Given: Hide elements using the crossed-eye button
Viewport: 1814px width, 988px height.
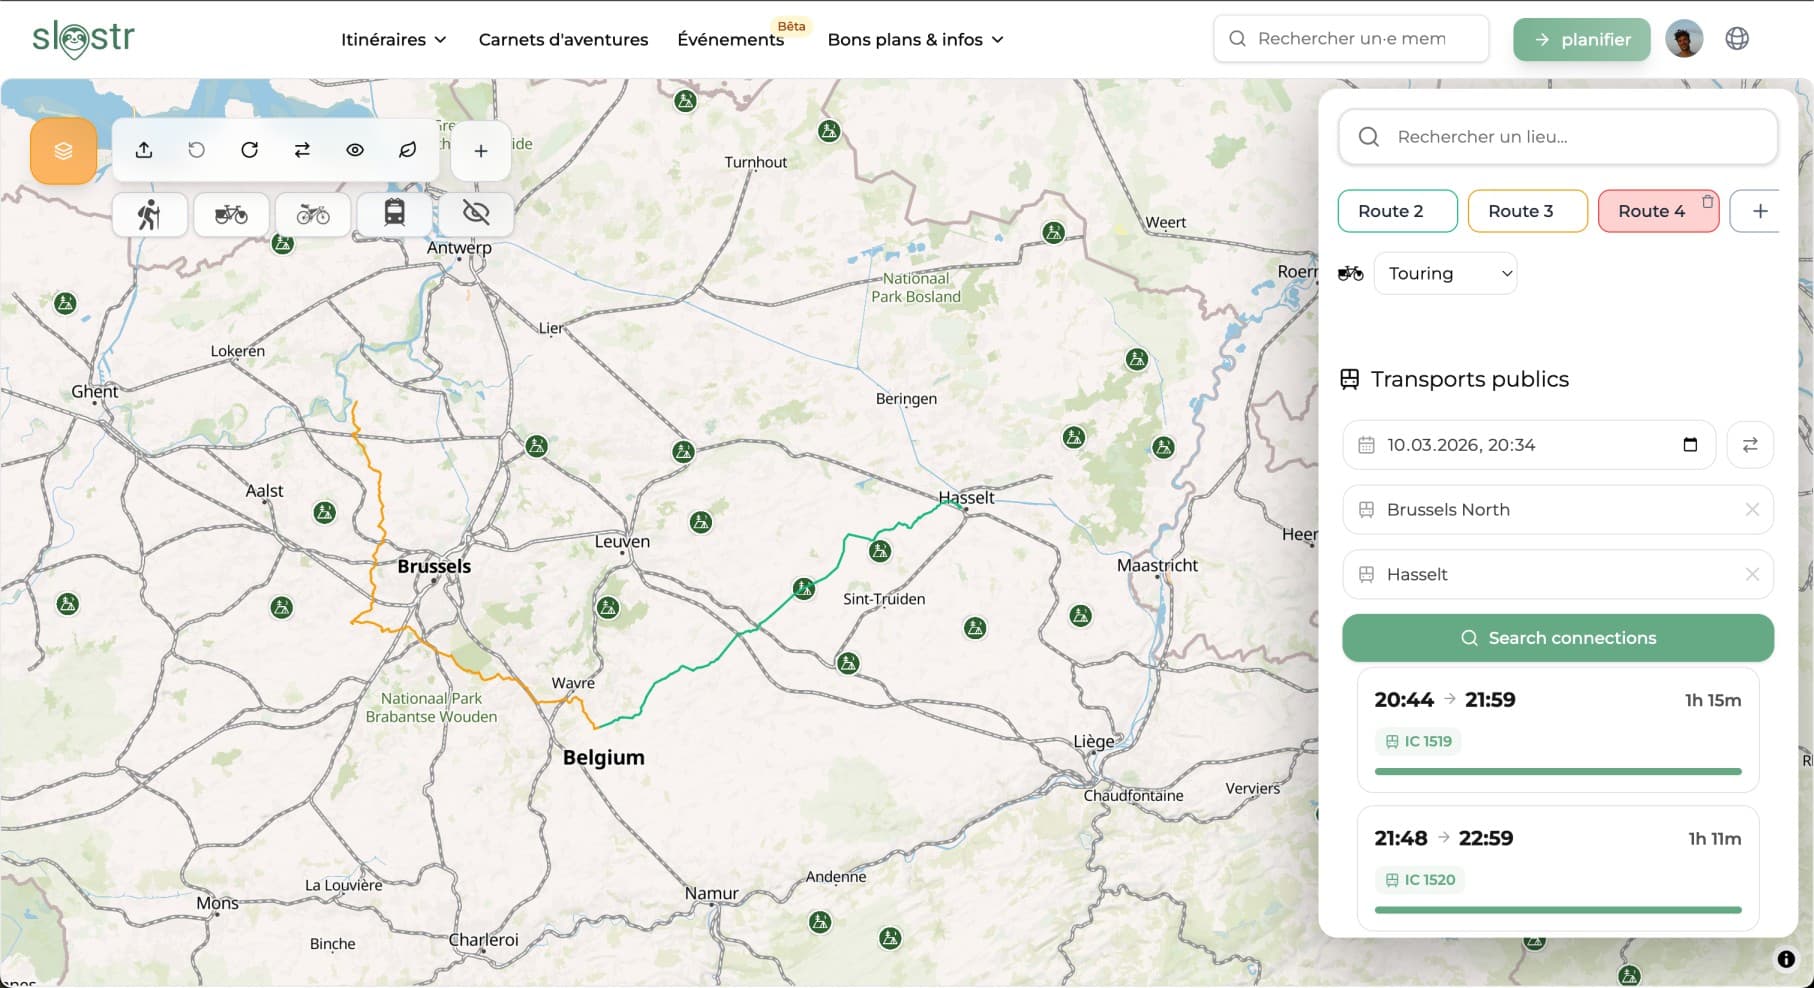Looking at the screenshot, I should 476,213.
